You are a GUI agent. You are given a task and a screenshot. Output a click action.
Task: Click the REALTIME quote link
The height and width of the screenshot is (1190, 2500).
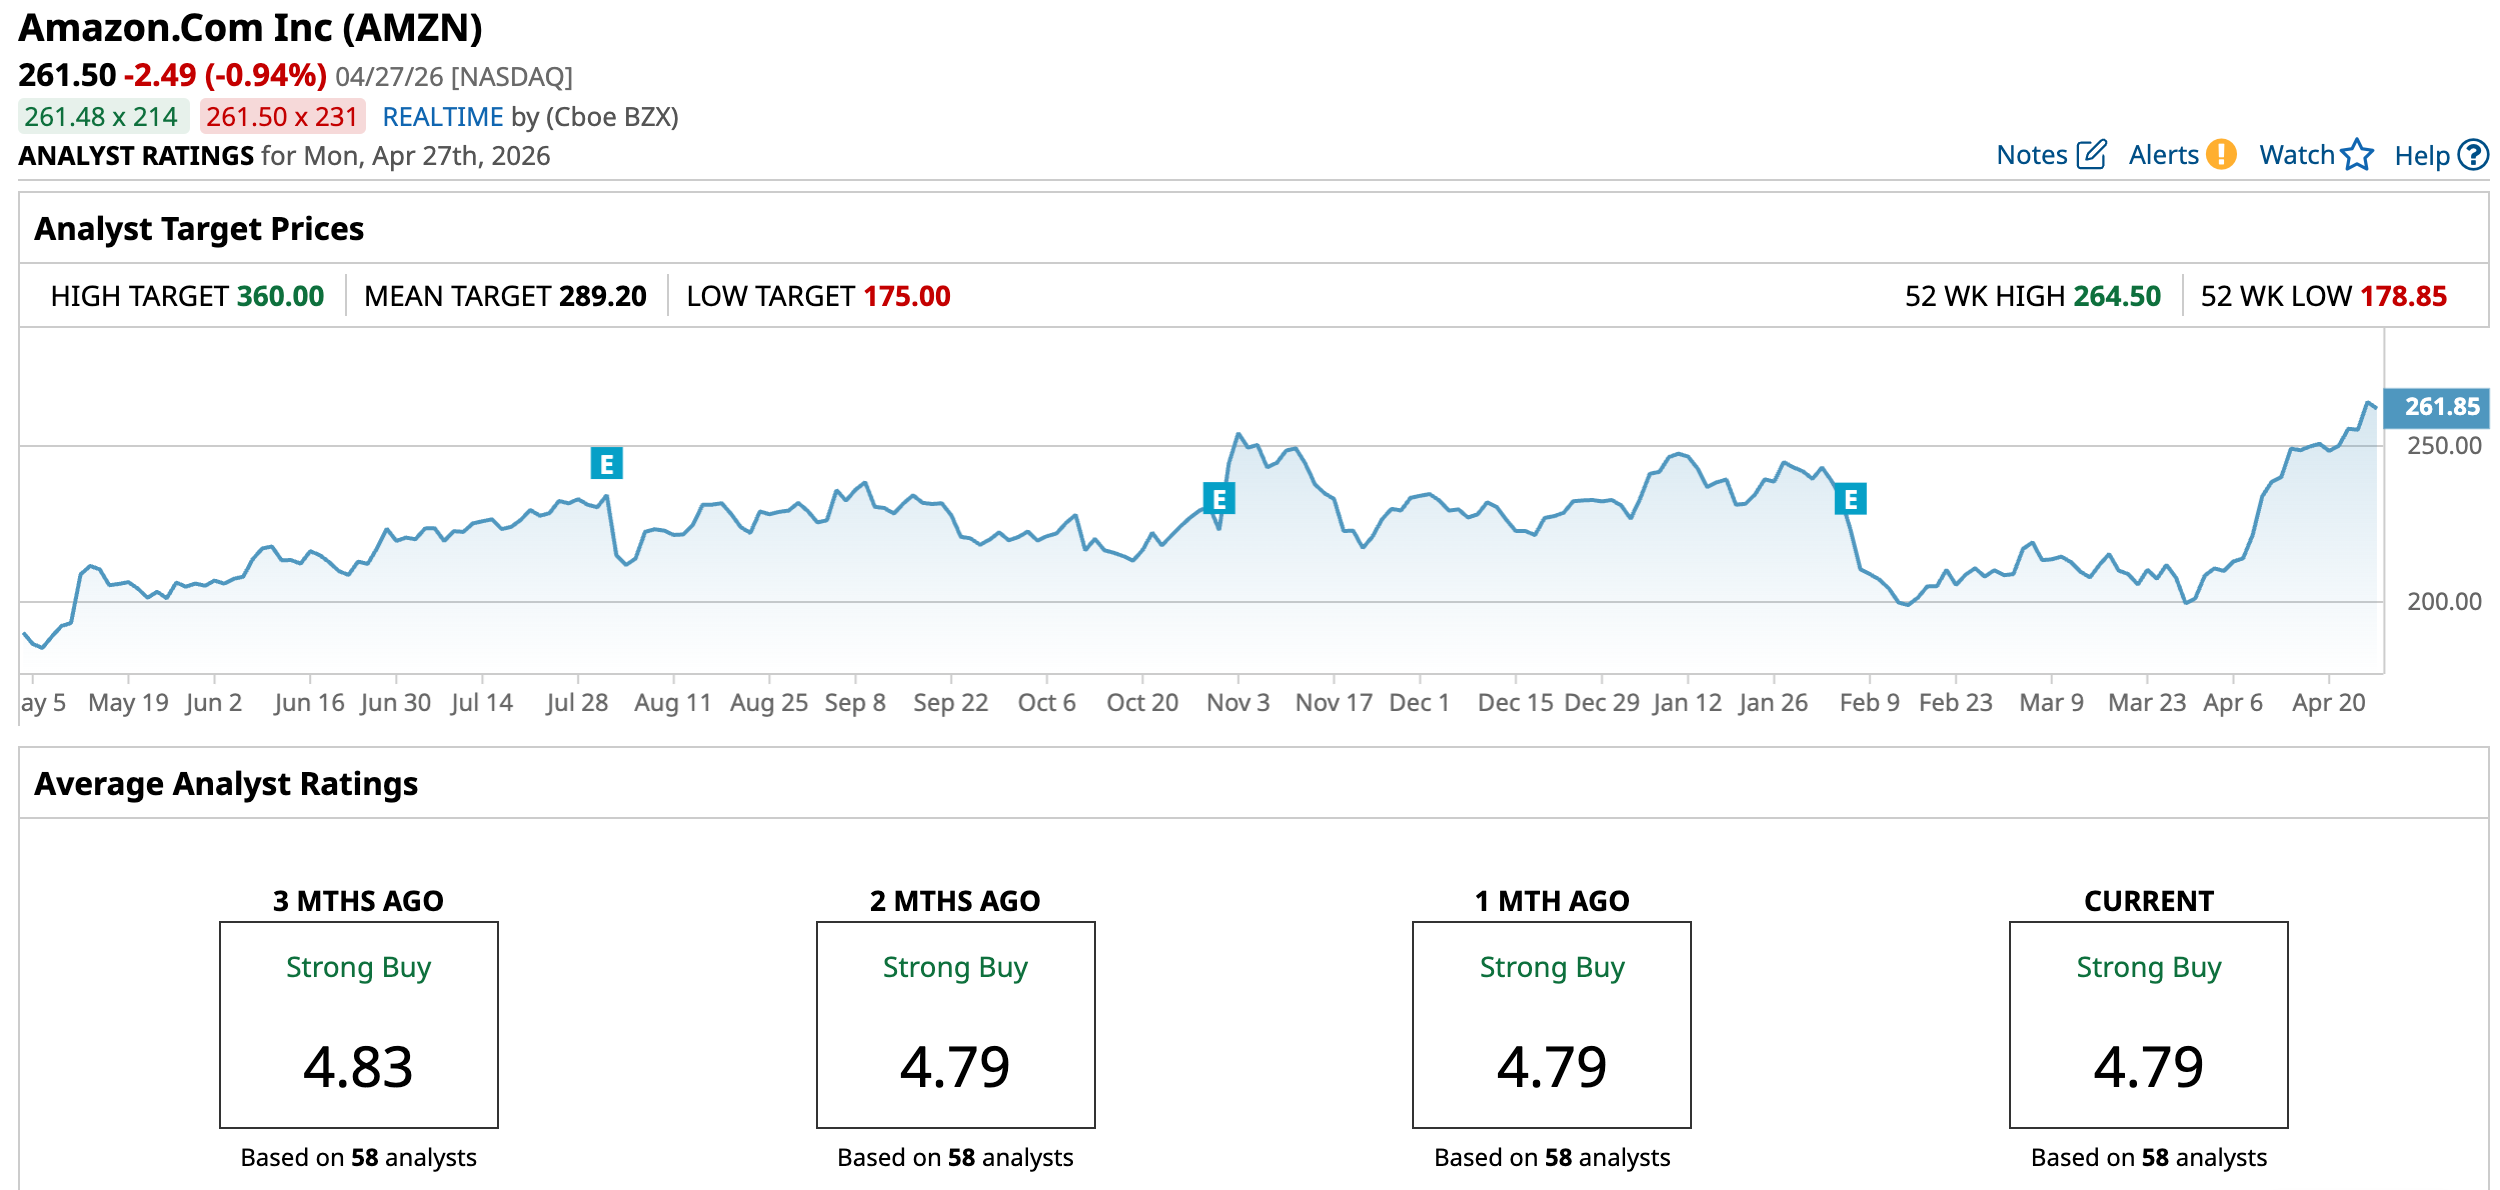coord(442,117)
